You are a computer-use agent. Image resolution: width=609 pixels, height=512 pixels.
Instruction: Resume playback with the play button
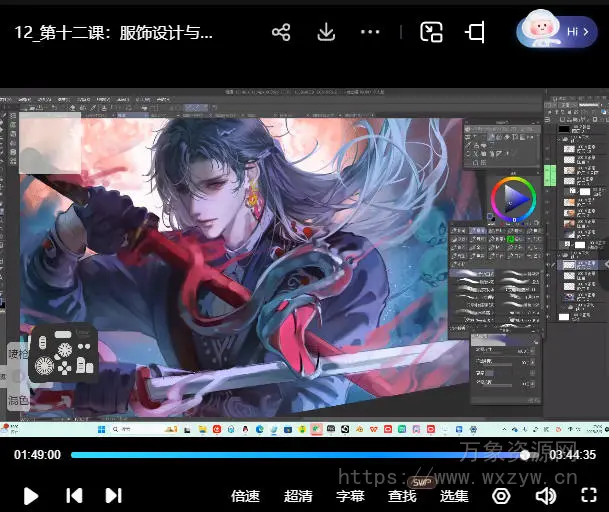[x=31, y=495]
